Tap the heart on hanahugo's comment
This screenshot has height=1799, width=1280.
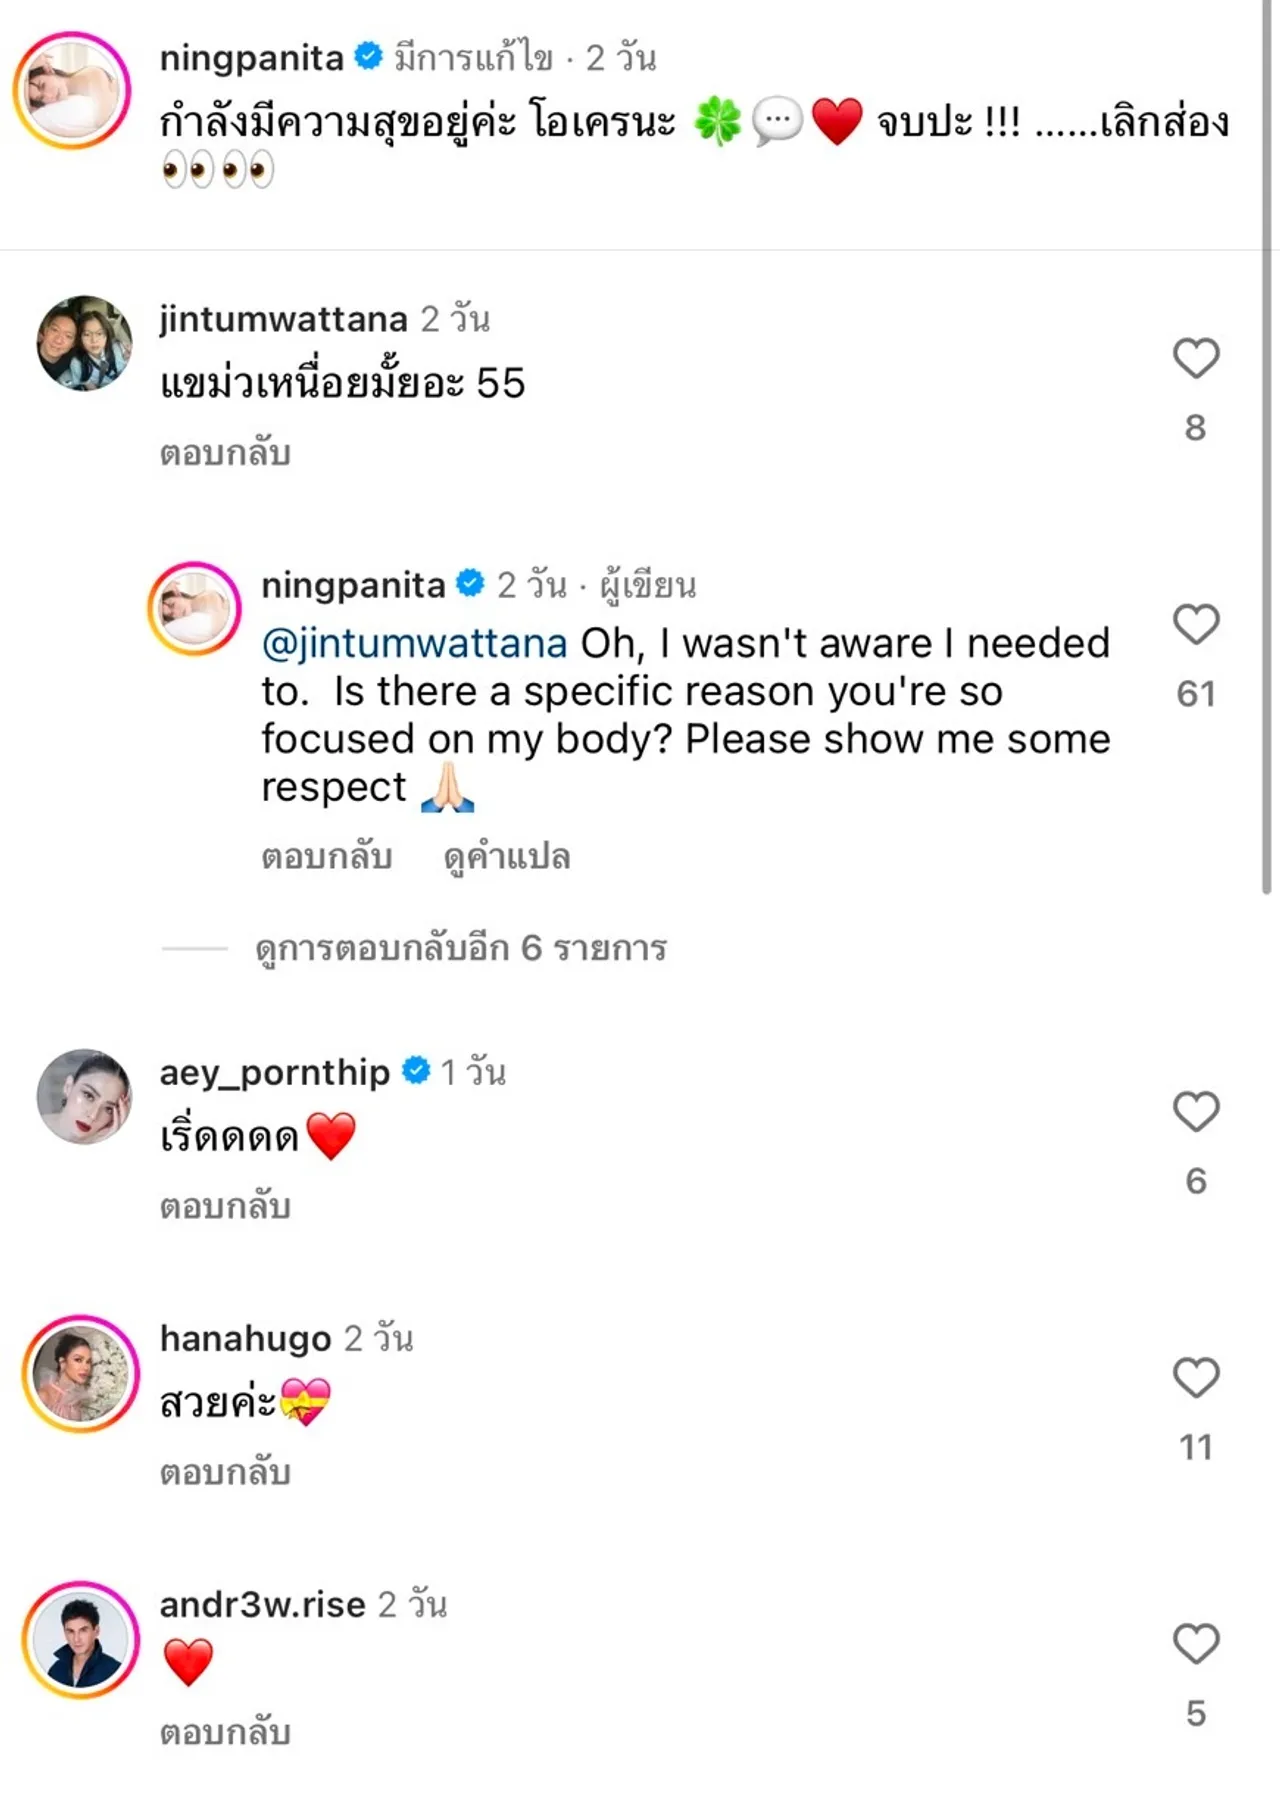point(1195,1378)
